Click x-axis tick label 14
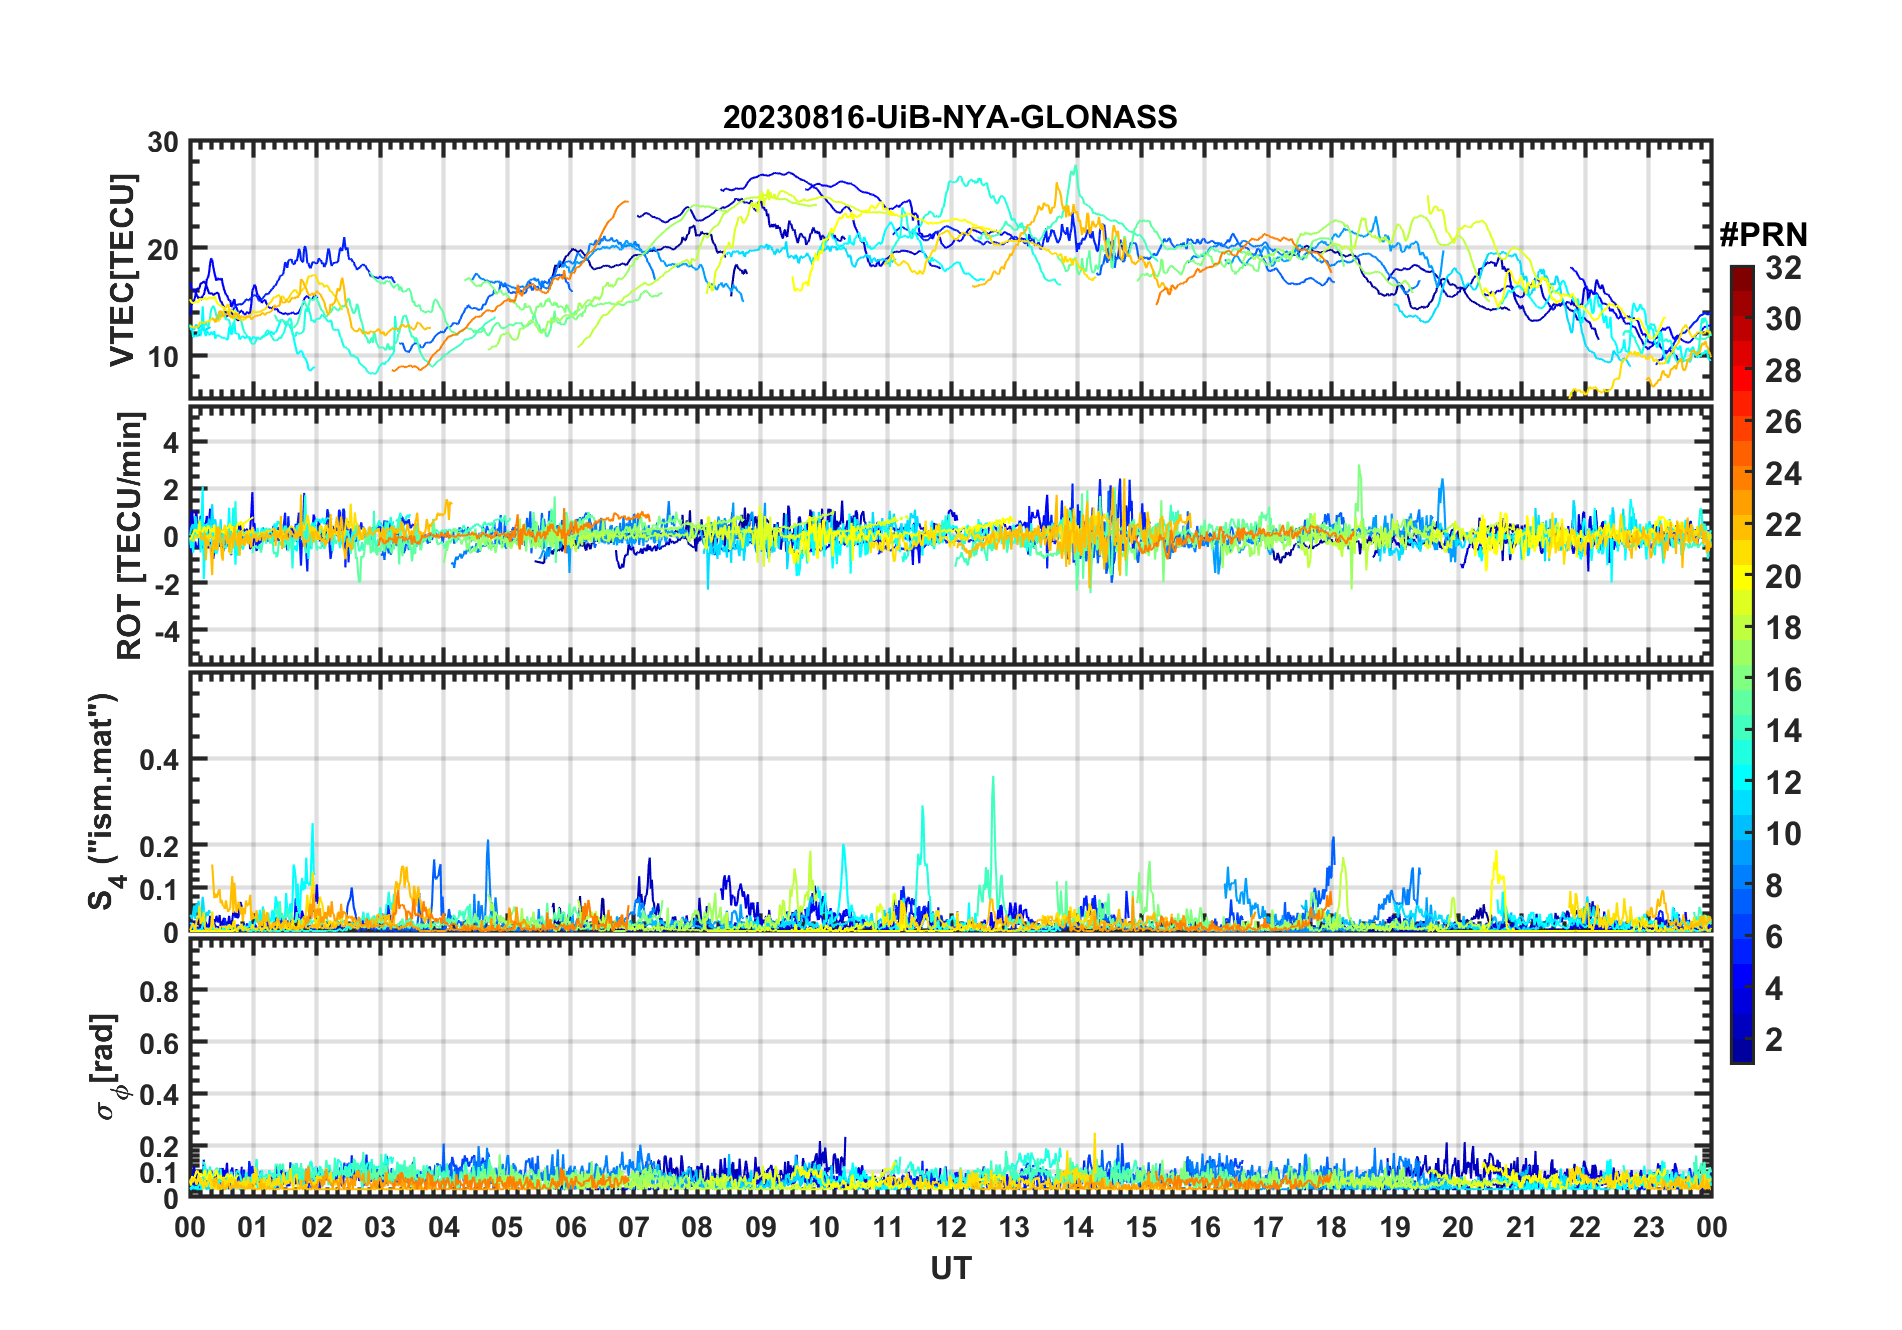The width and height of the screenshot is (1902, 1330). 1077,1227
